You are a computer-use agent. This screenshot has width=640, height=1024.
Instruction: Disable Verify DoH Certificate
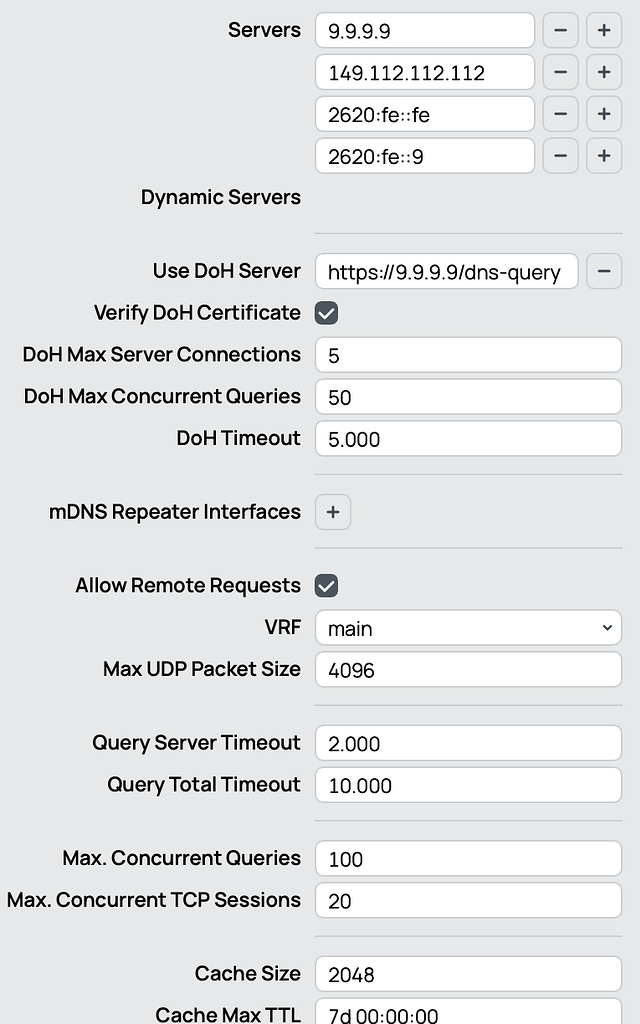[x=325, y=313]
